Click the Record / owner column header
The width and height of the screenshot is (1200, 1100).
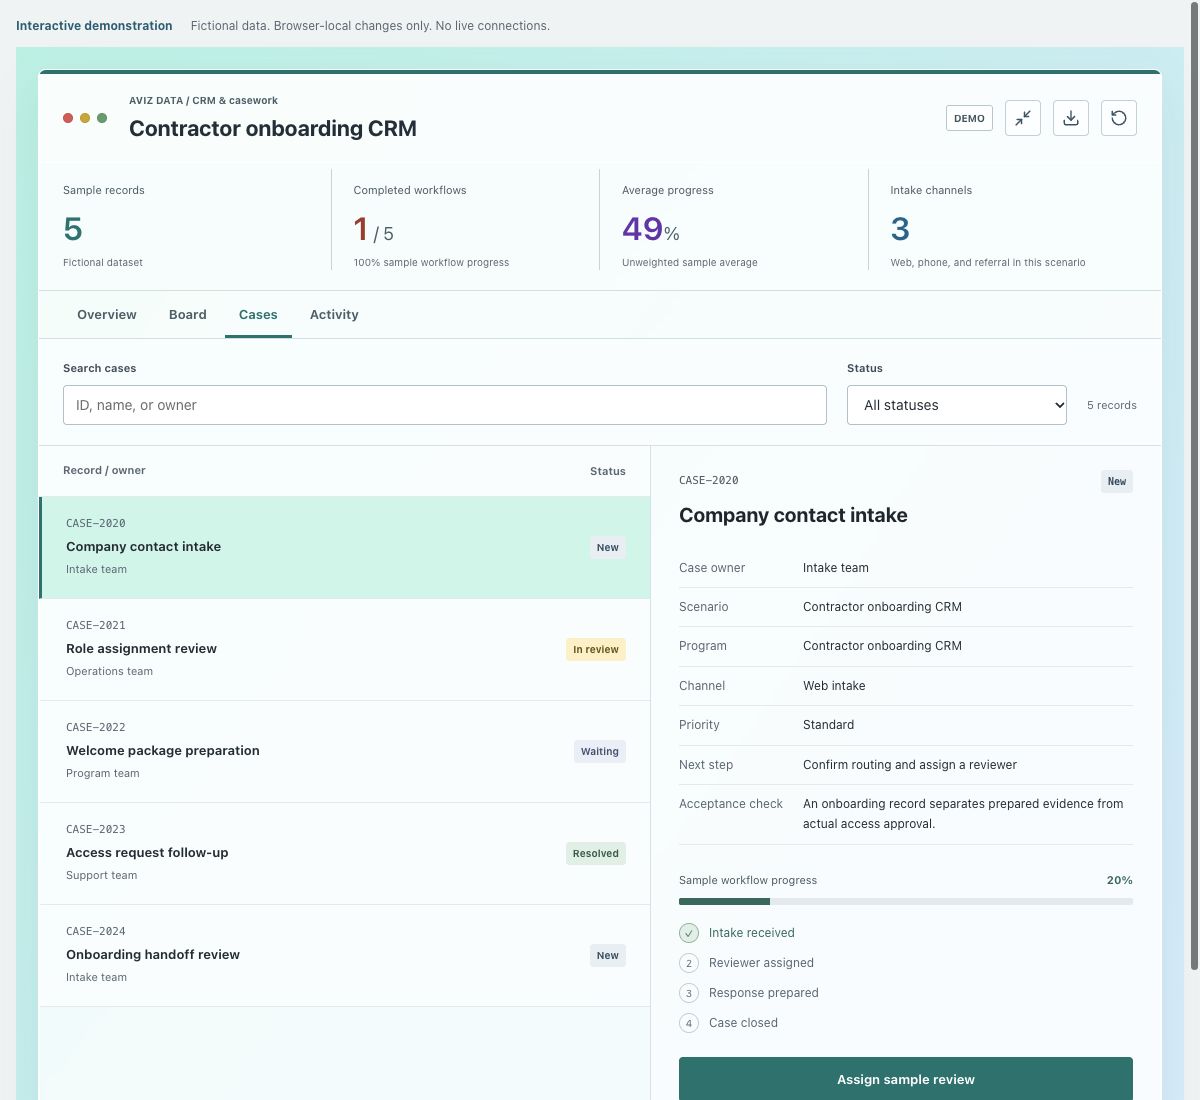pos(104,470)
